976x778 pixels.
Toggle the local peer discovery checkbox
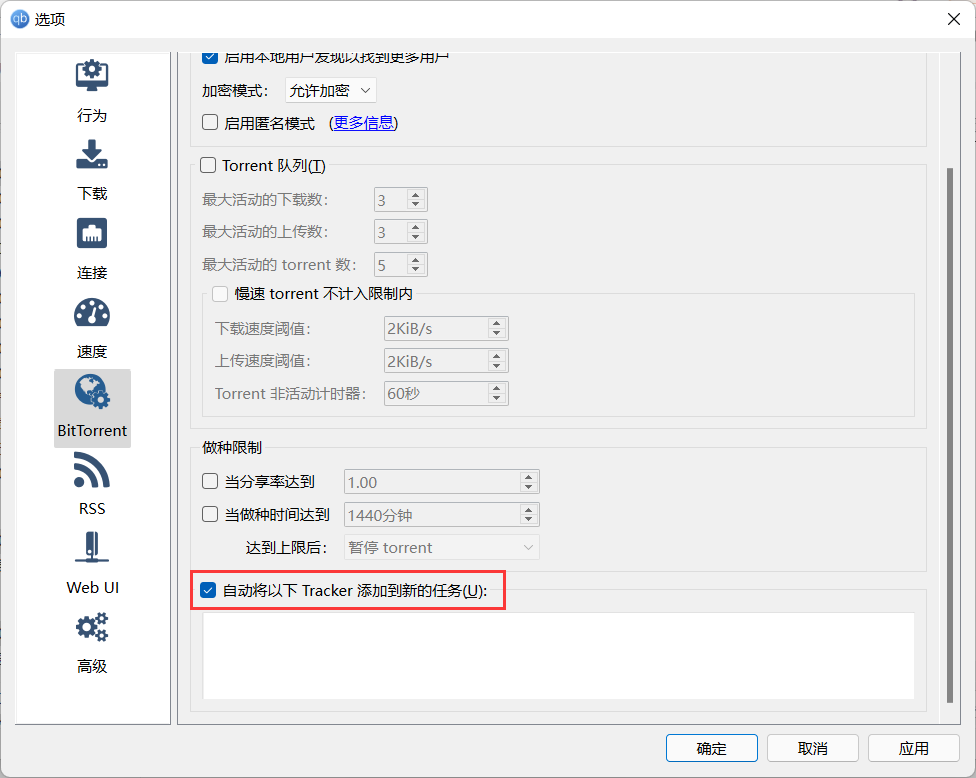tap(210, 58)
